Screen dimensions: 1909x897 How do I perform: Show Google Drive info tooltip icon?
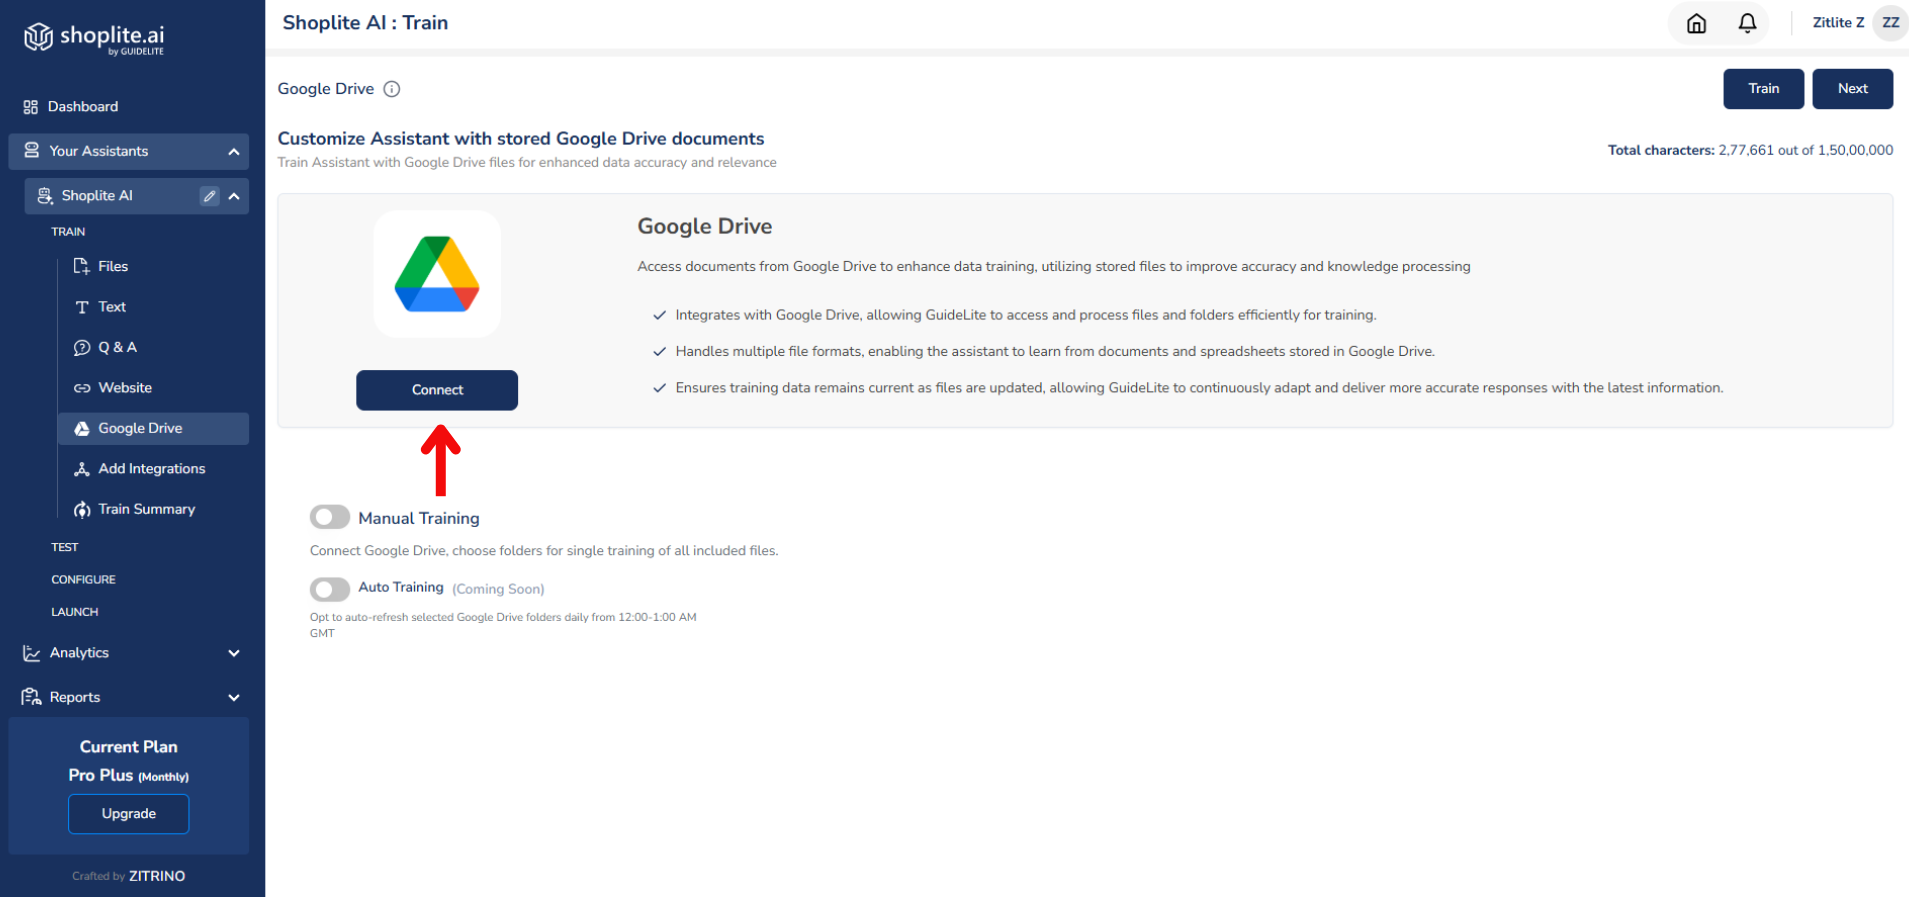(x=392, y=89)
